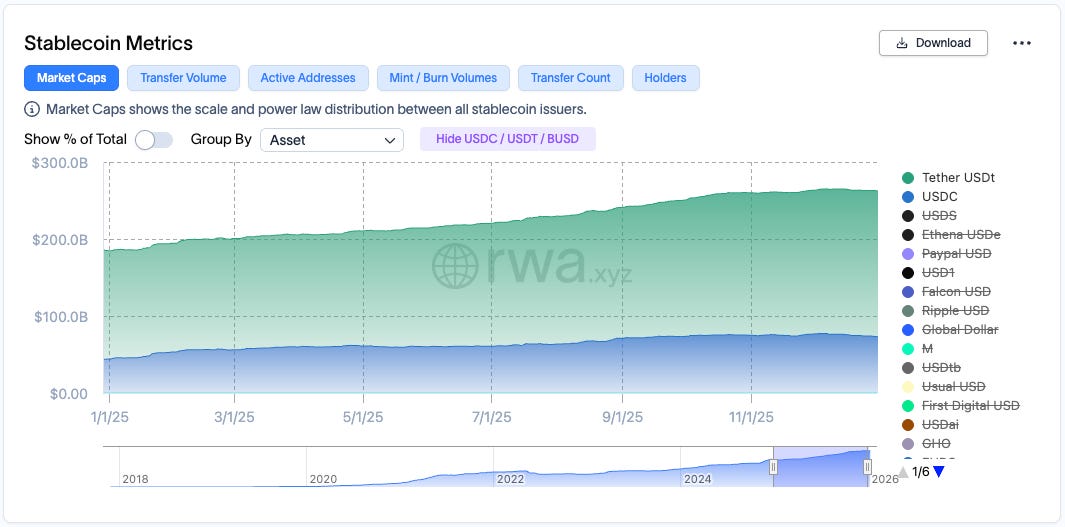Open the Group By Asset dropdown

332,140
